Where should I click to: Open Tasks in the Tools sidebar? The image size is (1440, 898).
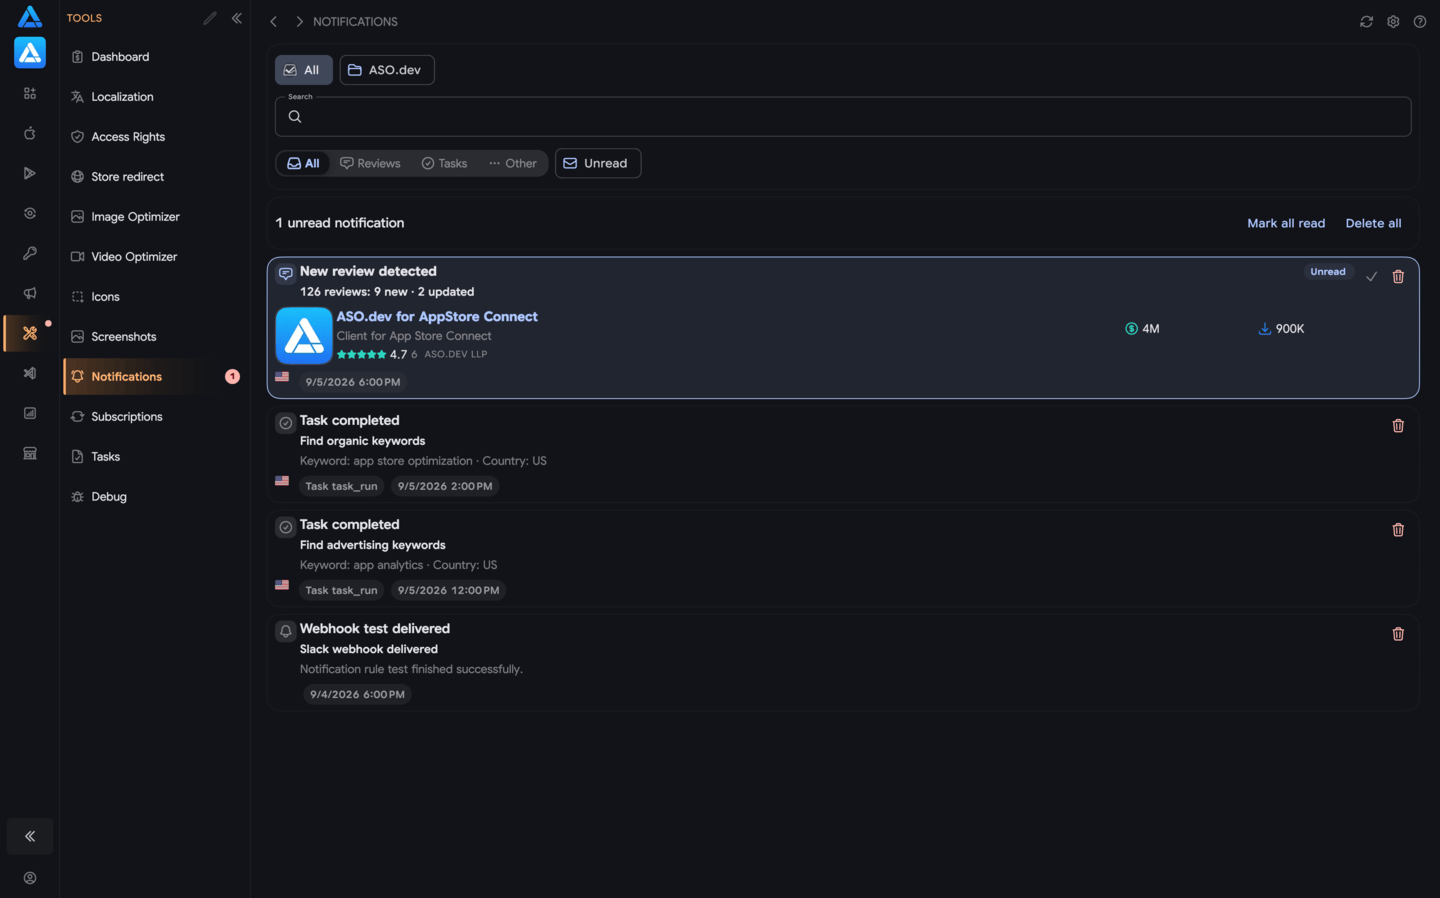(154, 457)
